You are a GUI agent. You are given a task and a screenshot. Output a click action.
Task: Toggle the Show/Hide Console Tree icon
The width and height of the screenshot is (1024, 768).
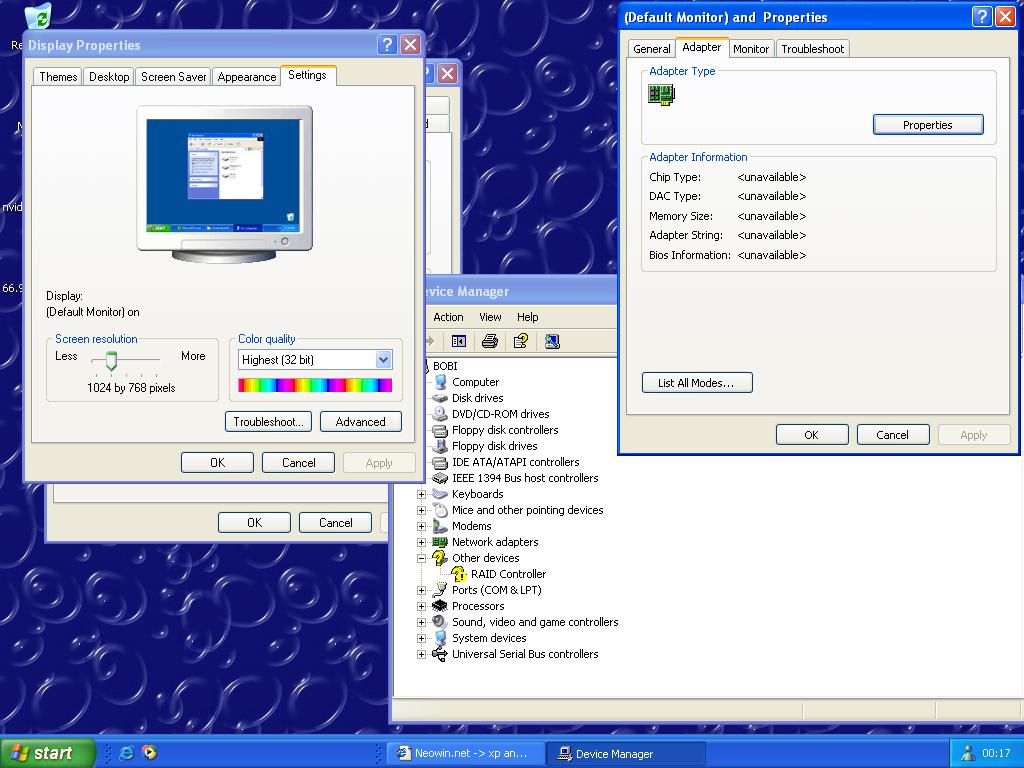[x=458, y=341]
